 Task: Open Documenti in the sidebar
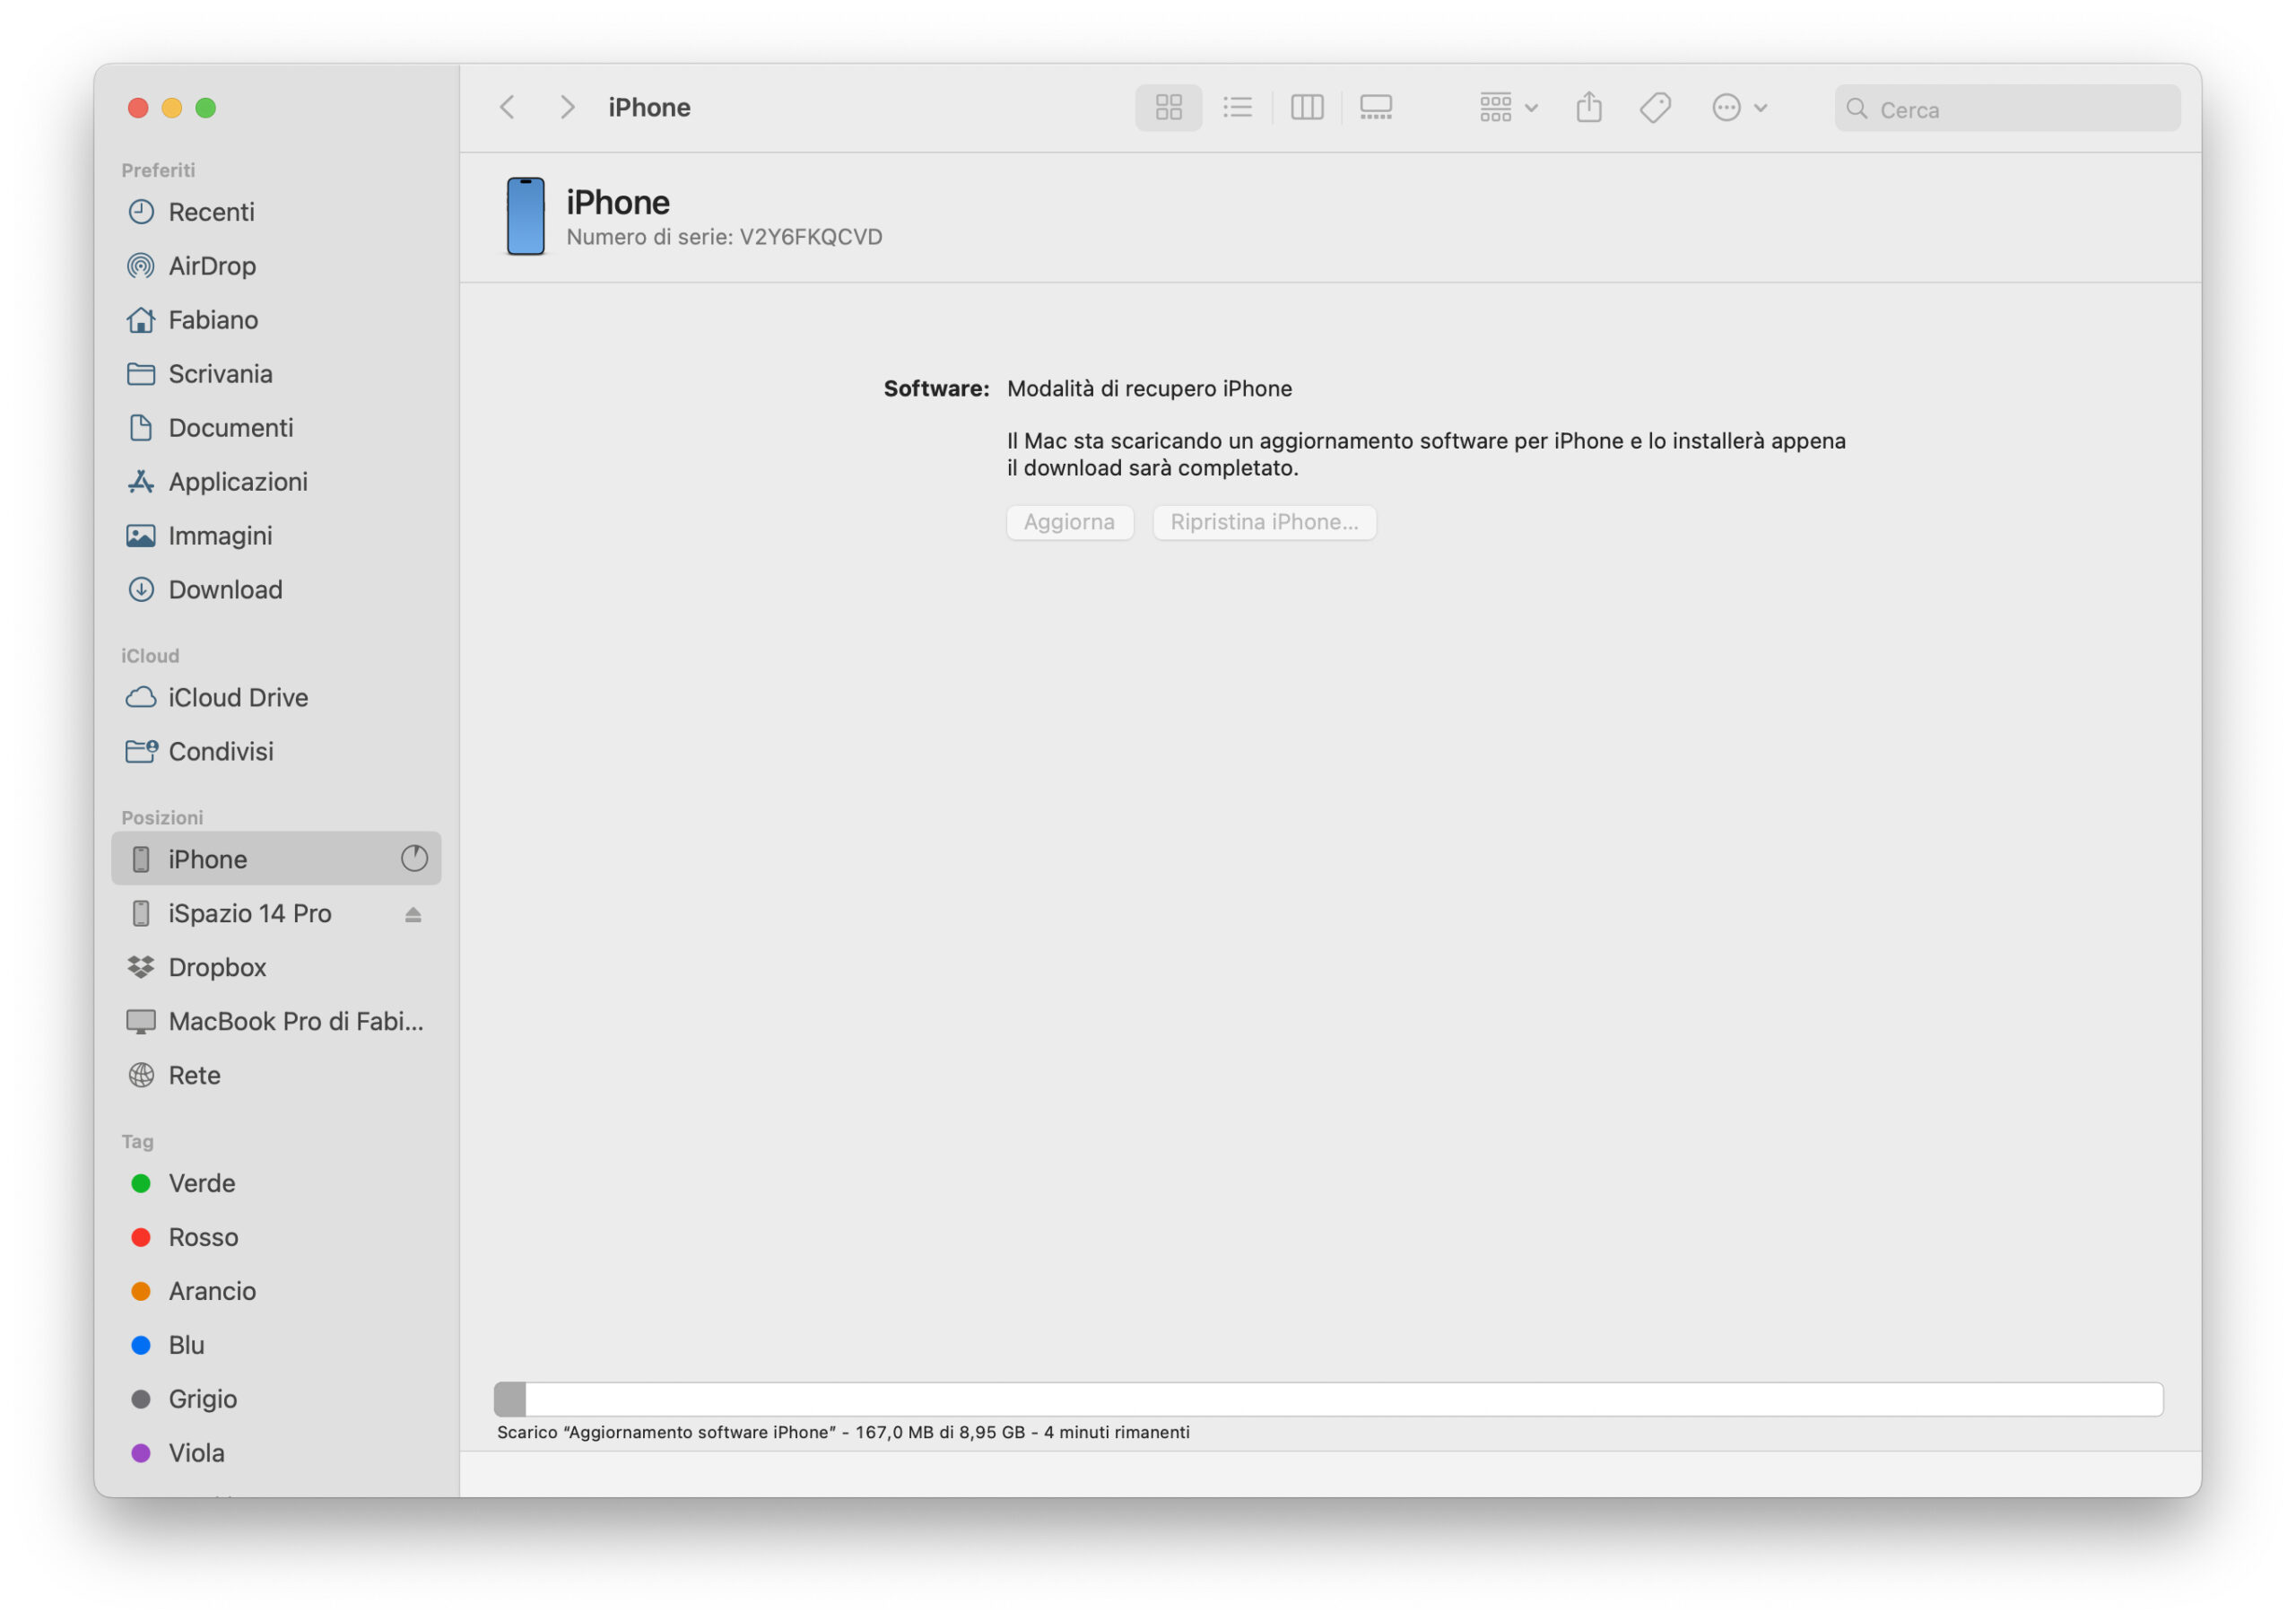[276, 428]
